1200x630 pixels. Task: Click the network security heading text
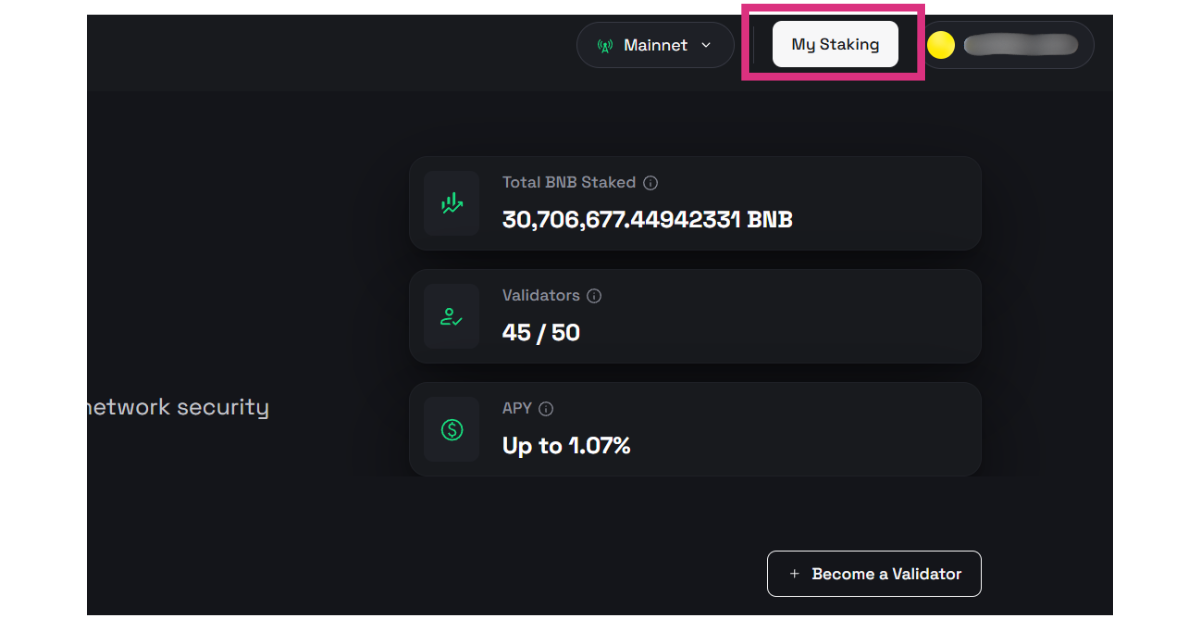178,408
